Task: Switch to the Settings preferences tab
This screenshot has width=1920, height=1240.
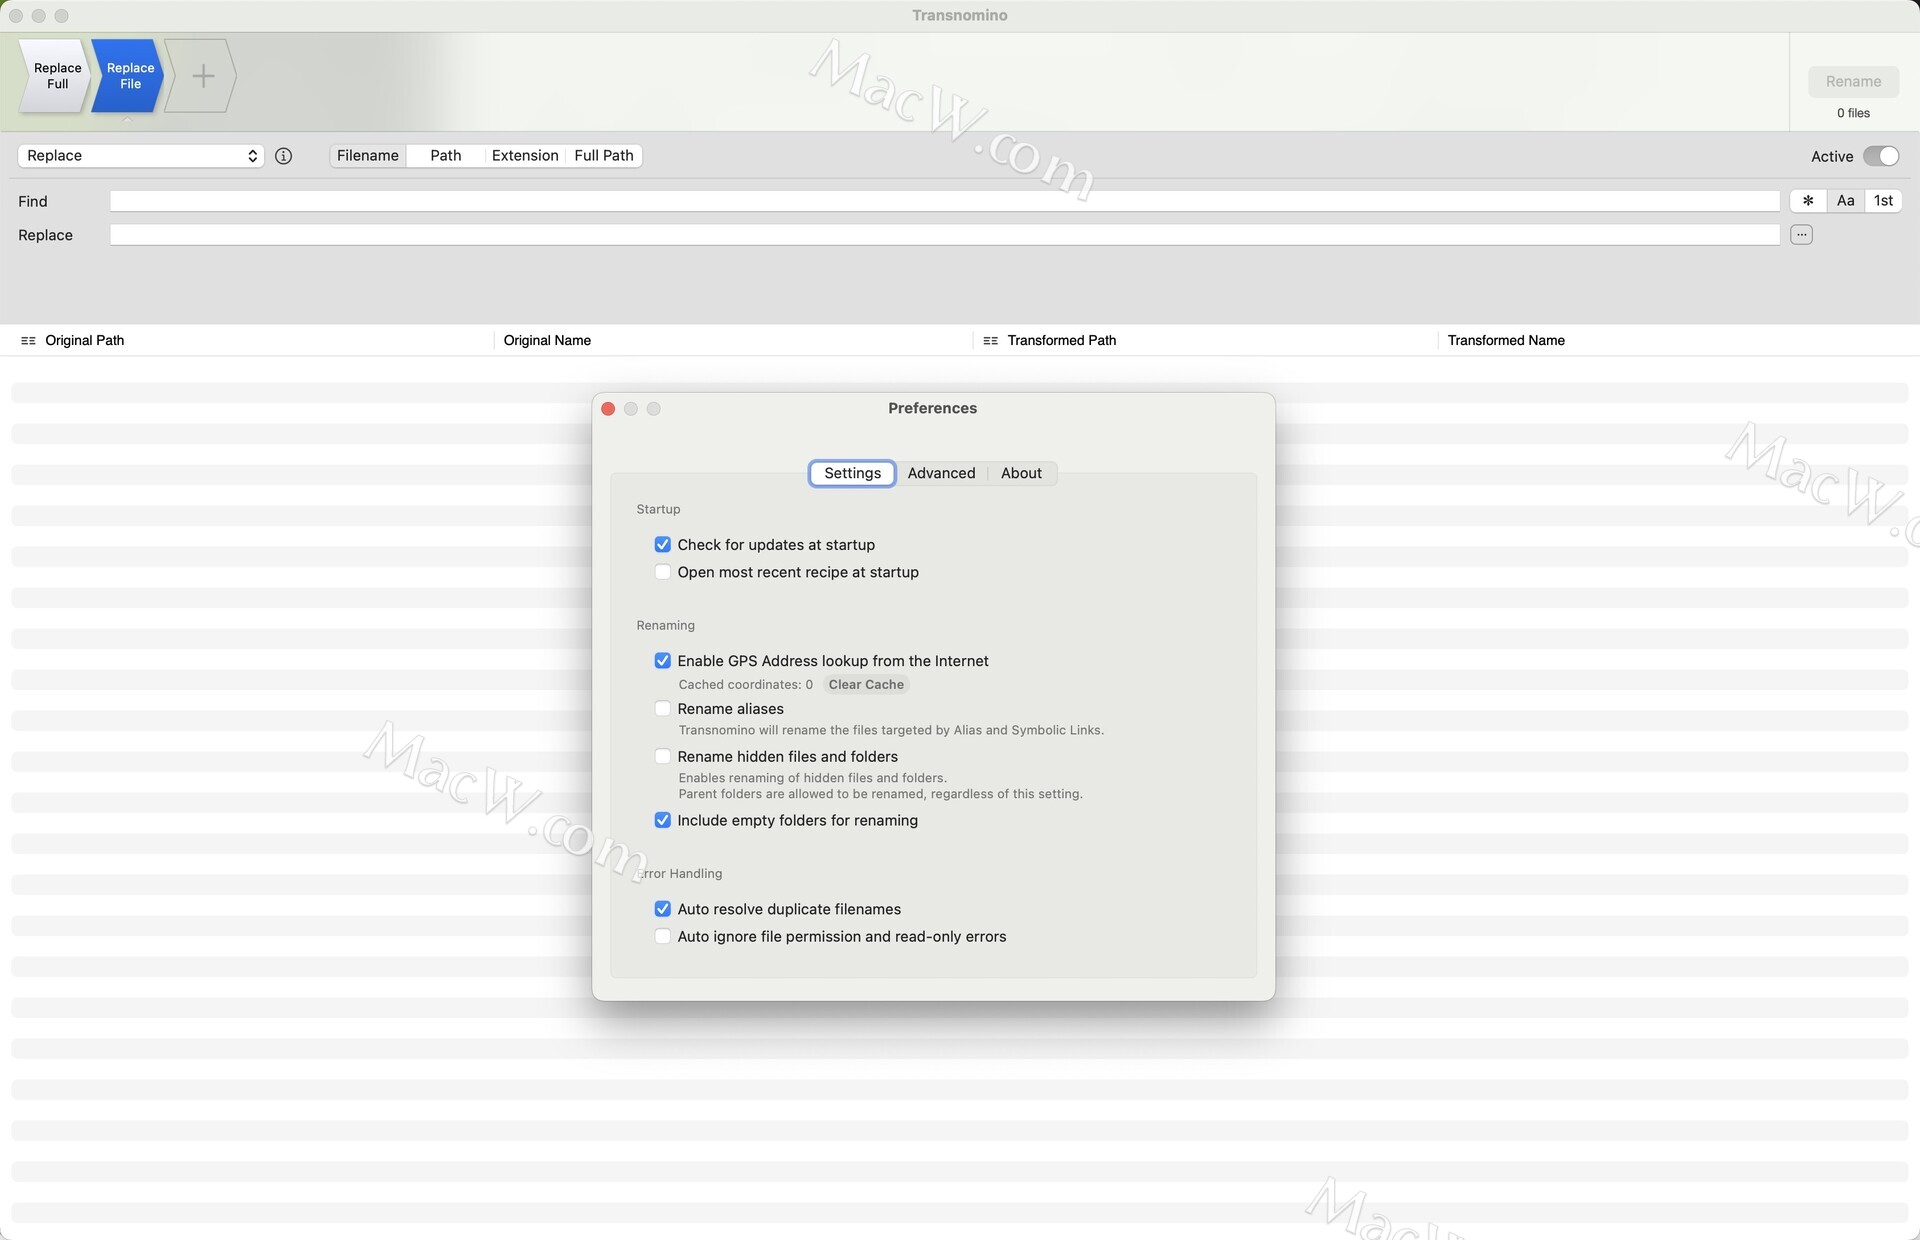Action: (852, 473)
